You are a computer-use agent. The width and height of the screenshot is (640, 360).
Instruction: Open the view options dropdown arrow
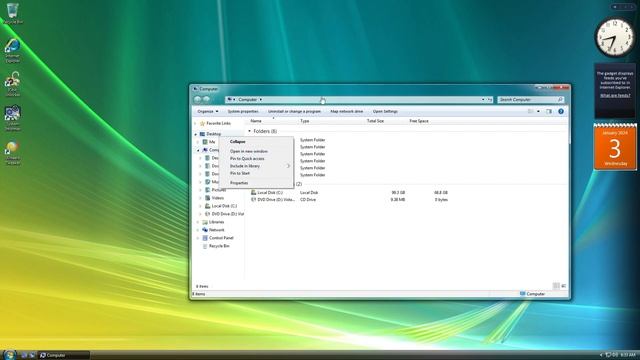(538, 111)
